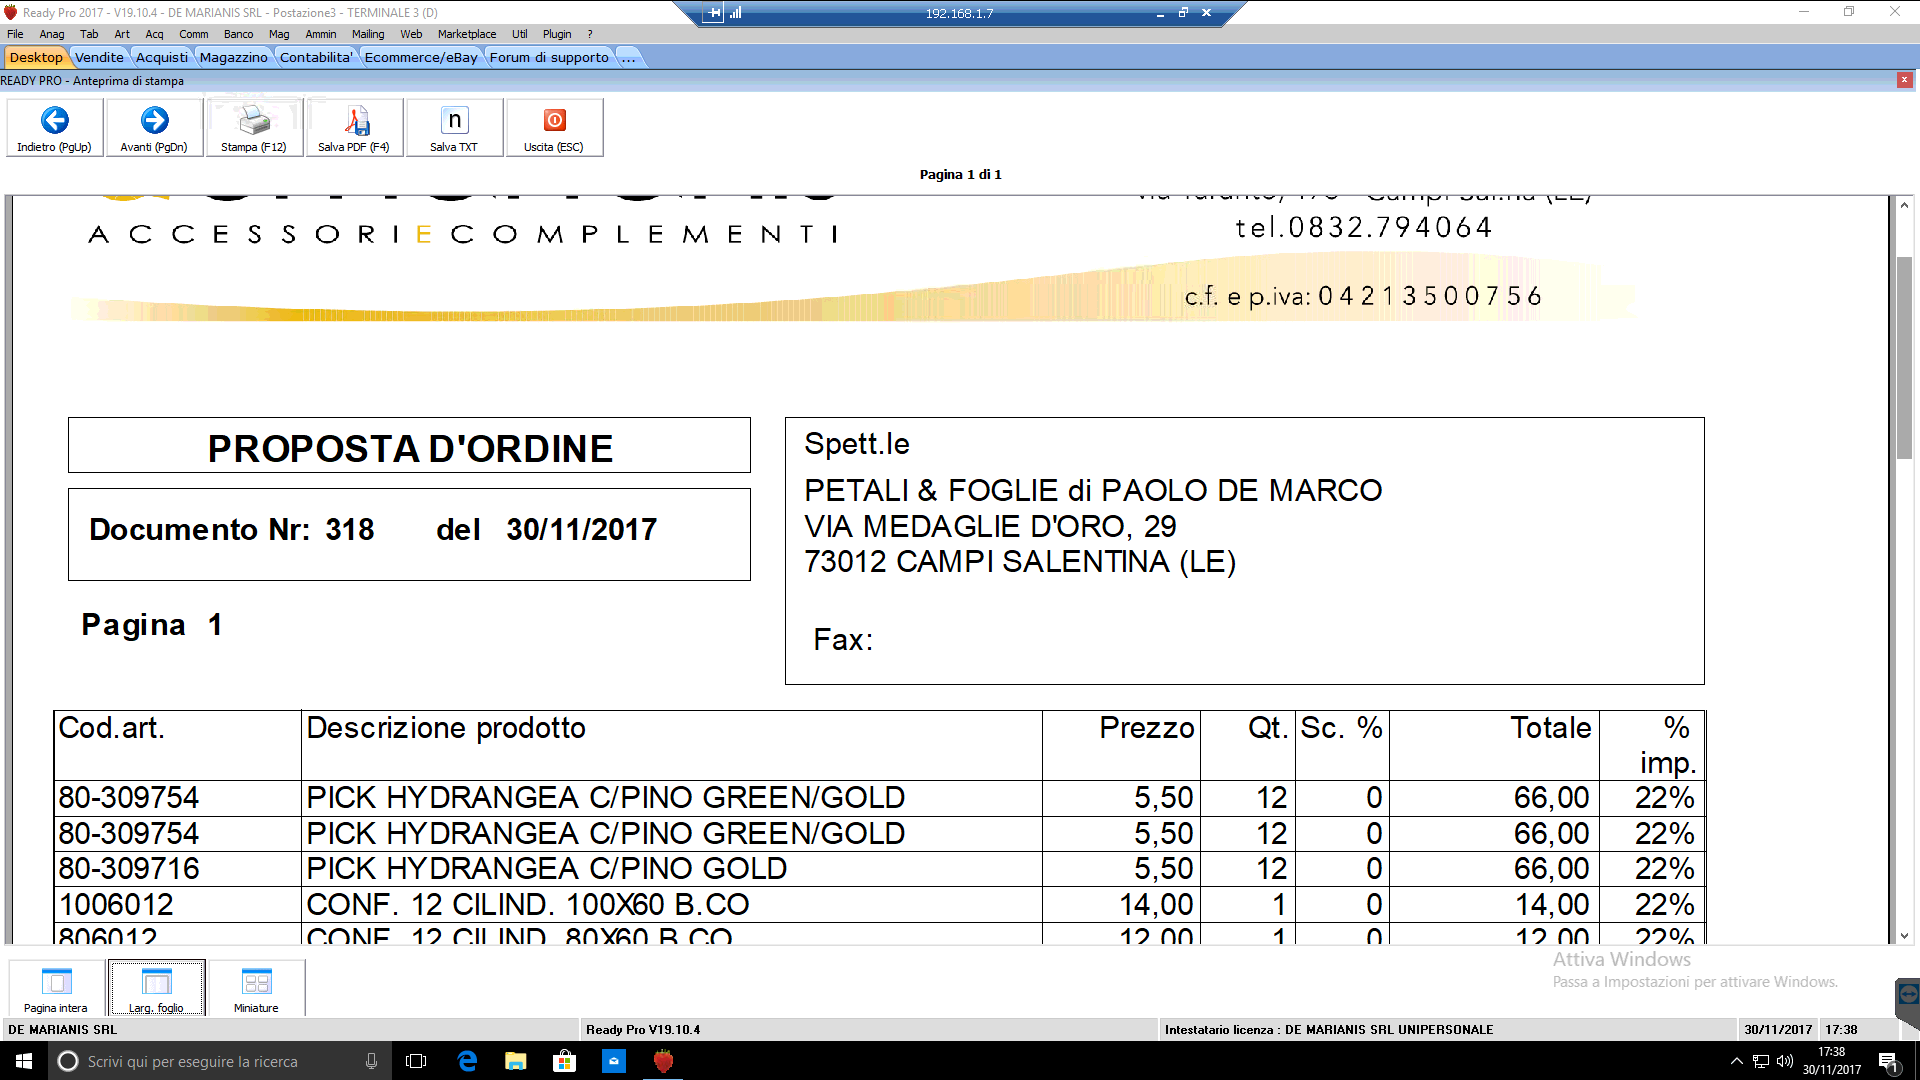Exit preview with Uscita (ESC) icon

tap(554, 121)
